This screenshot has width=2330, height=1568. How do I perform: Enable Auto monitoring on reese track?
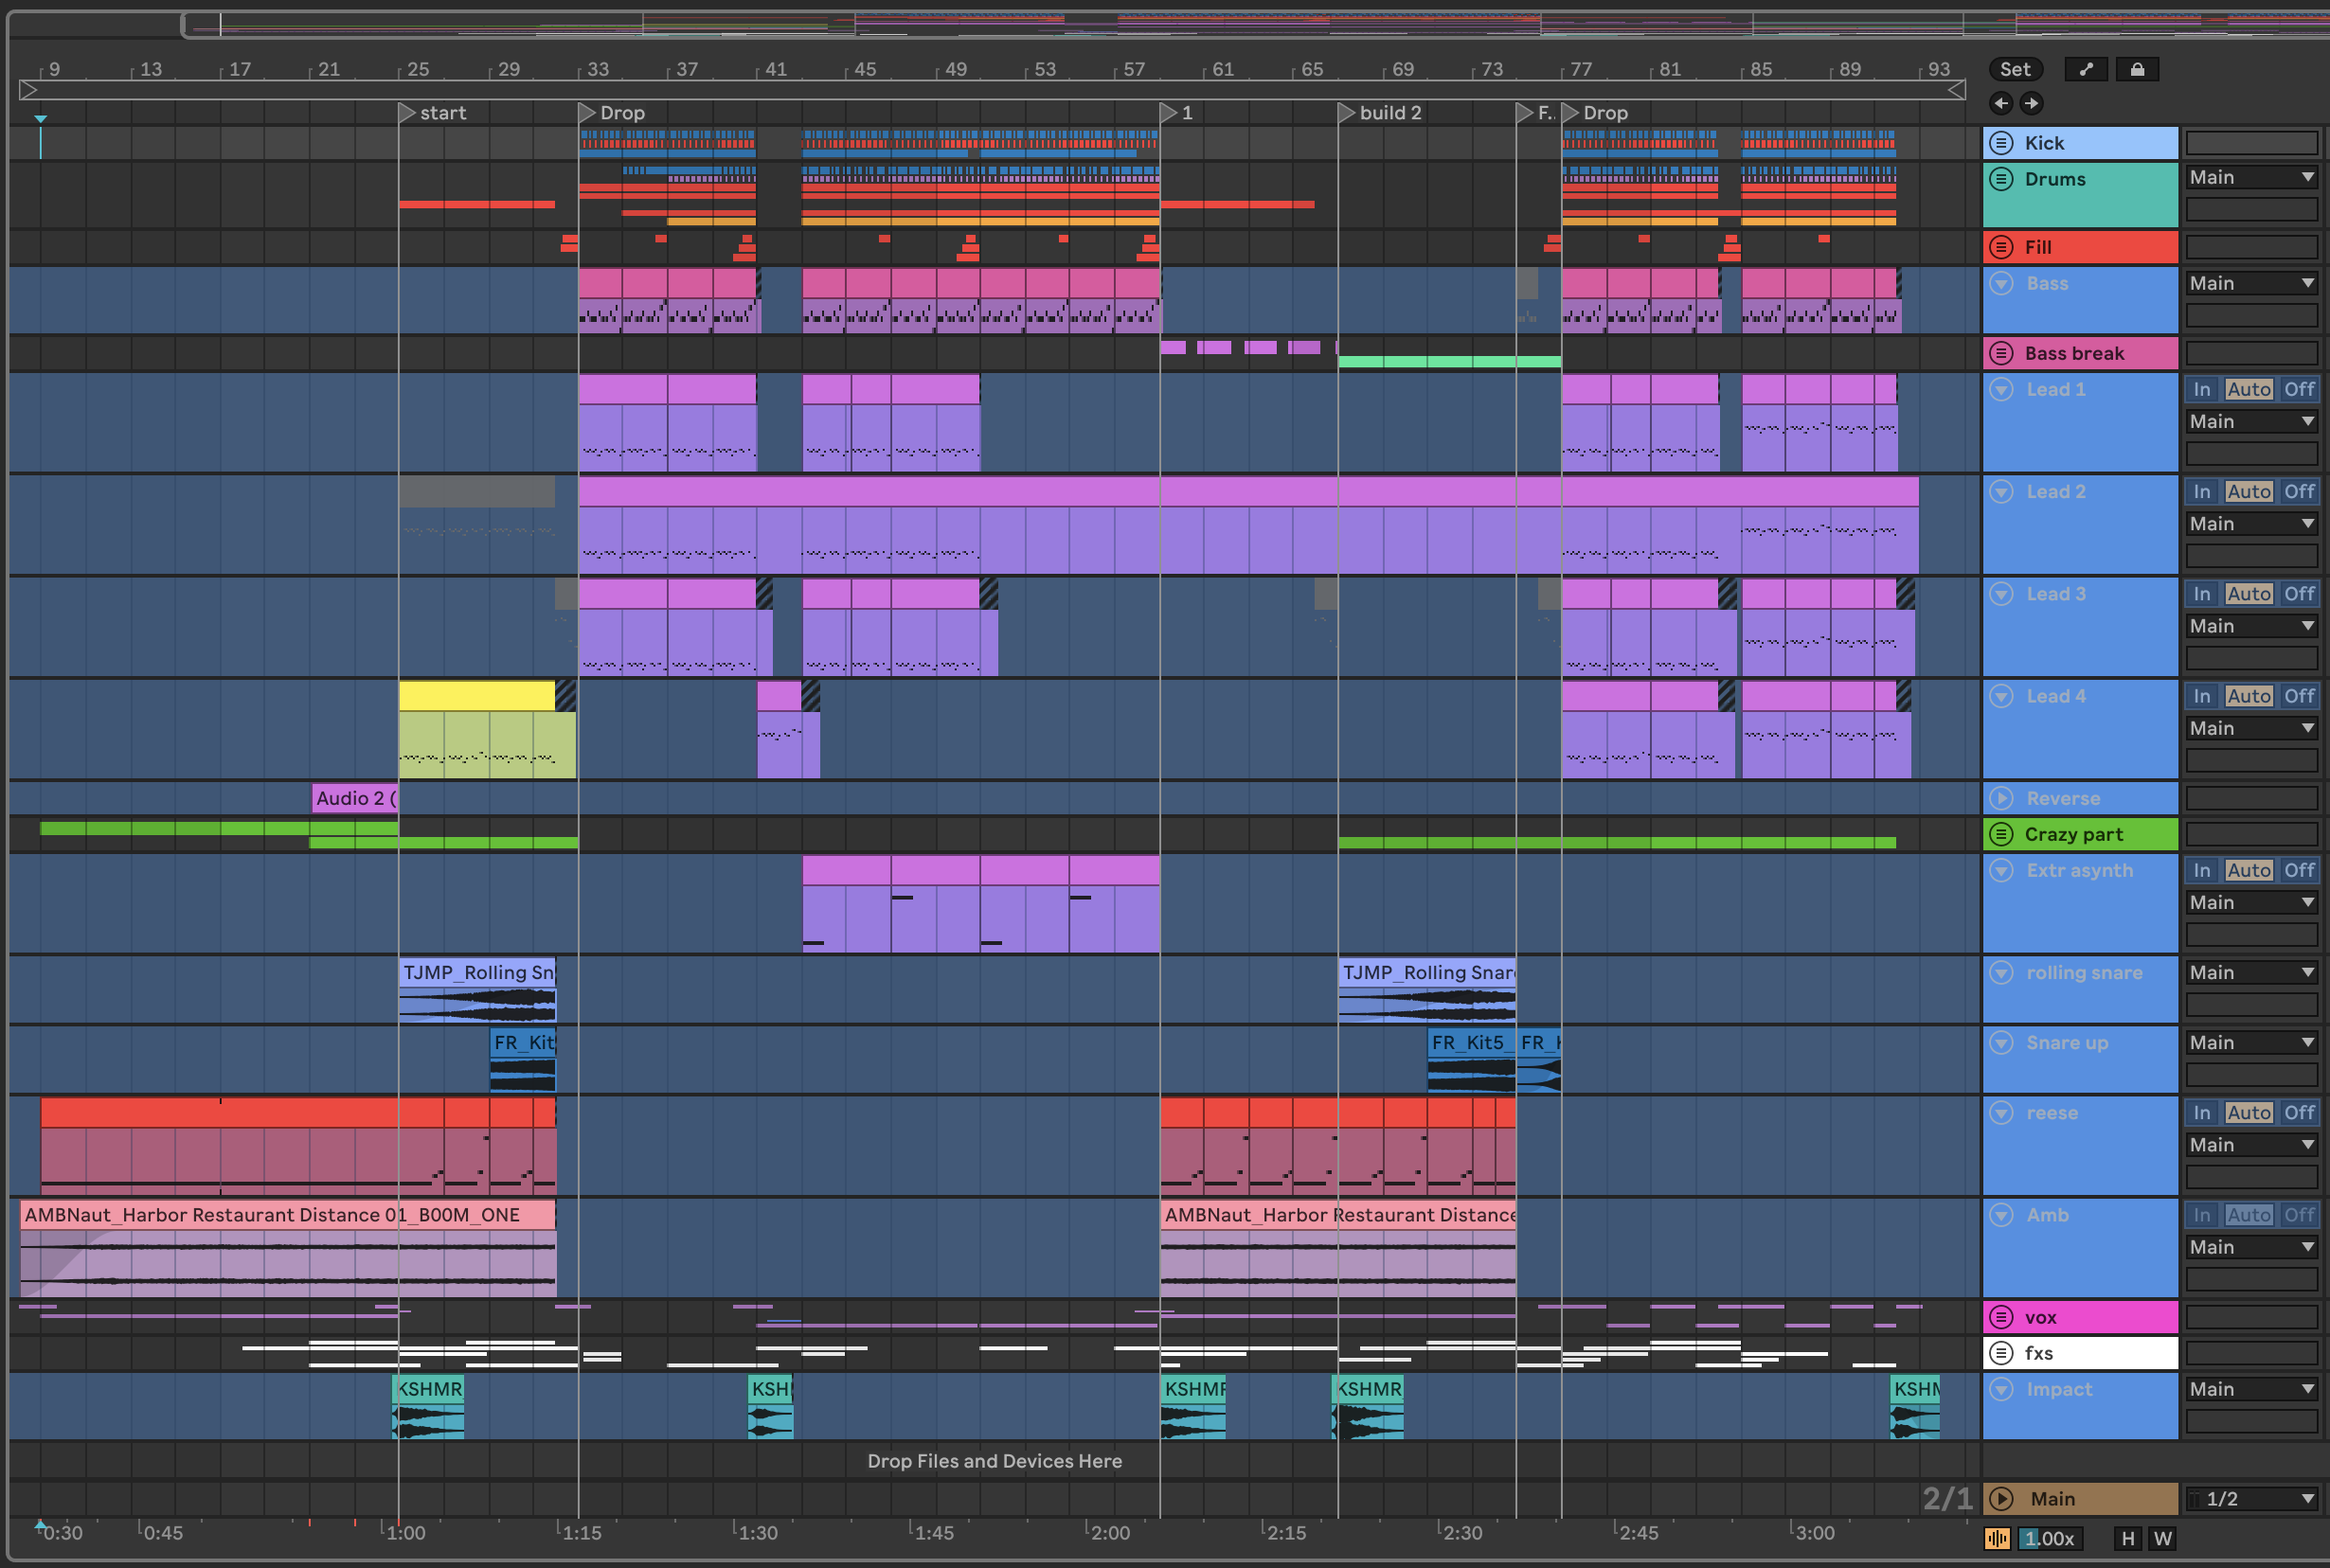pyautogui.click(x=2249, y=1112)
